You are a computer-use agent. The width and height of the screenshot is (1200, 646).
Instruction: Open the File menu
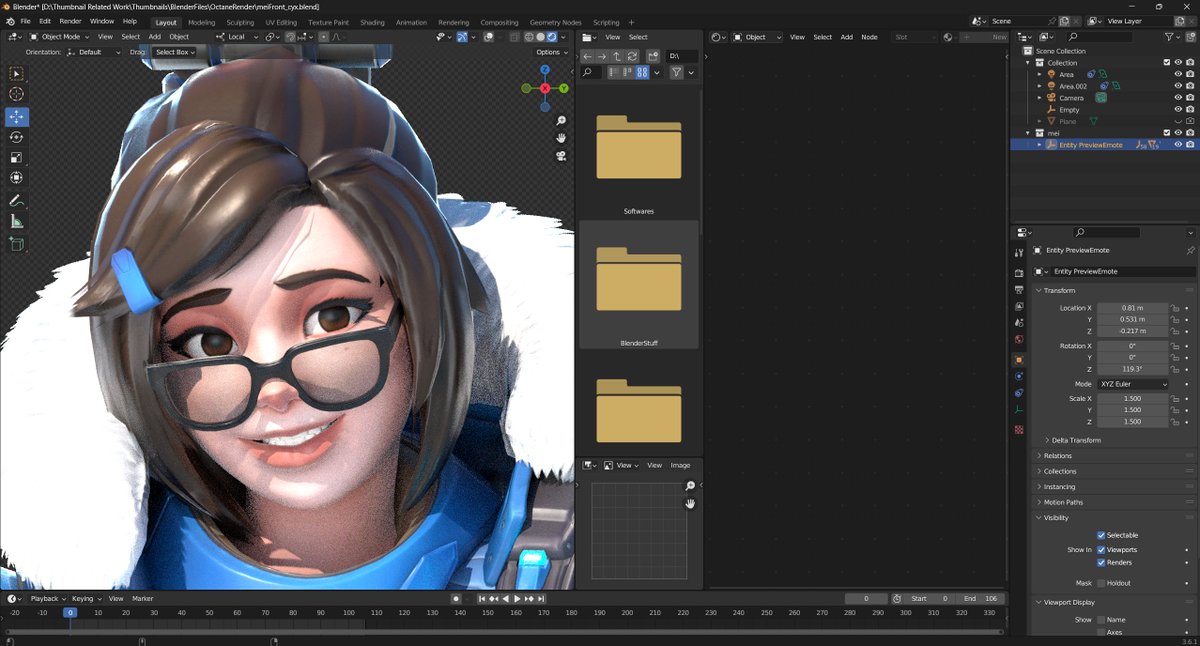(x=25, y=21)
